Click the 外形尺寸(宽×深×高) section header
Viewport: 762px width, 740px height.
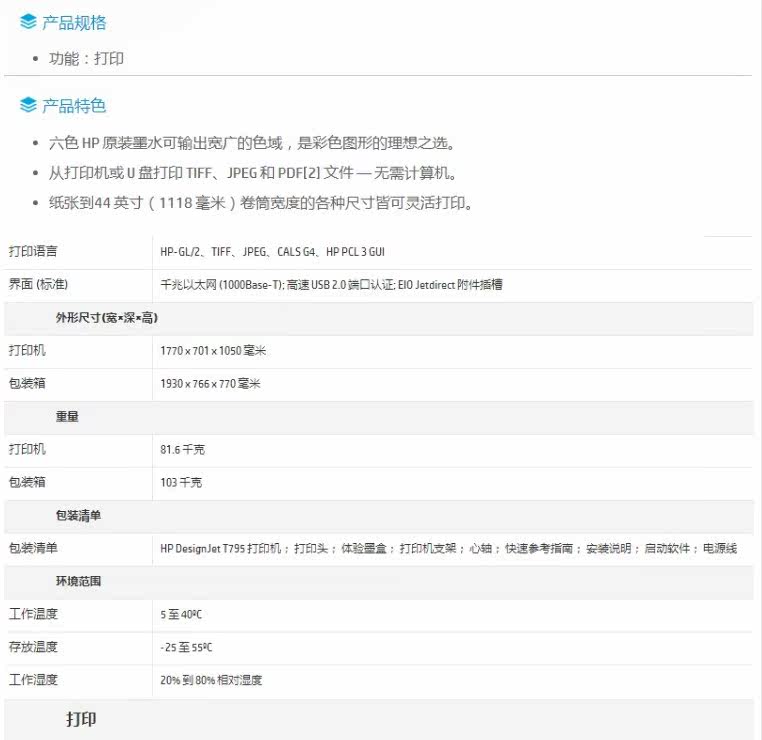106,317
